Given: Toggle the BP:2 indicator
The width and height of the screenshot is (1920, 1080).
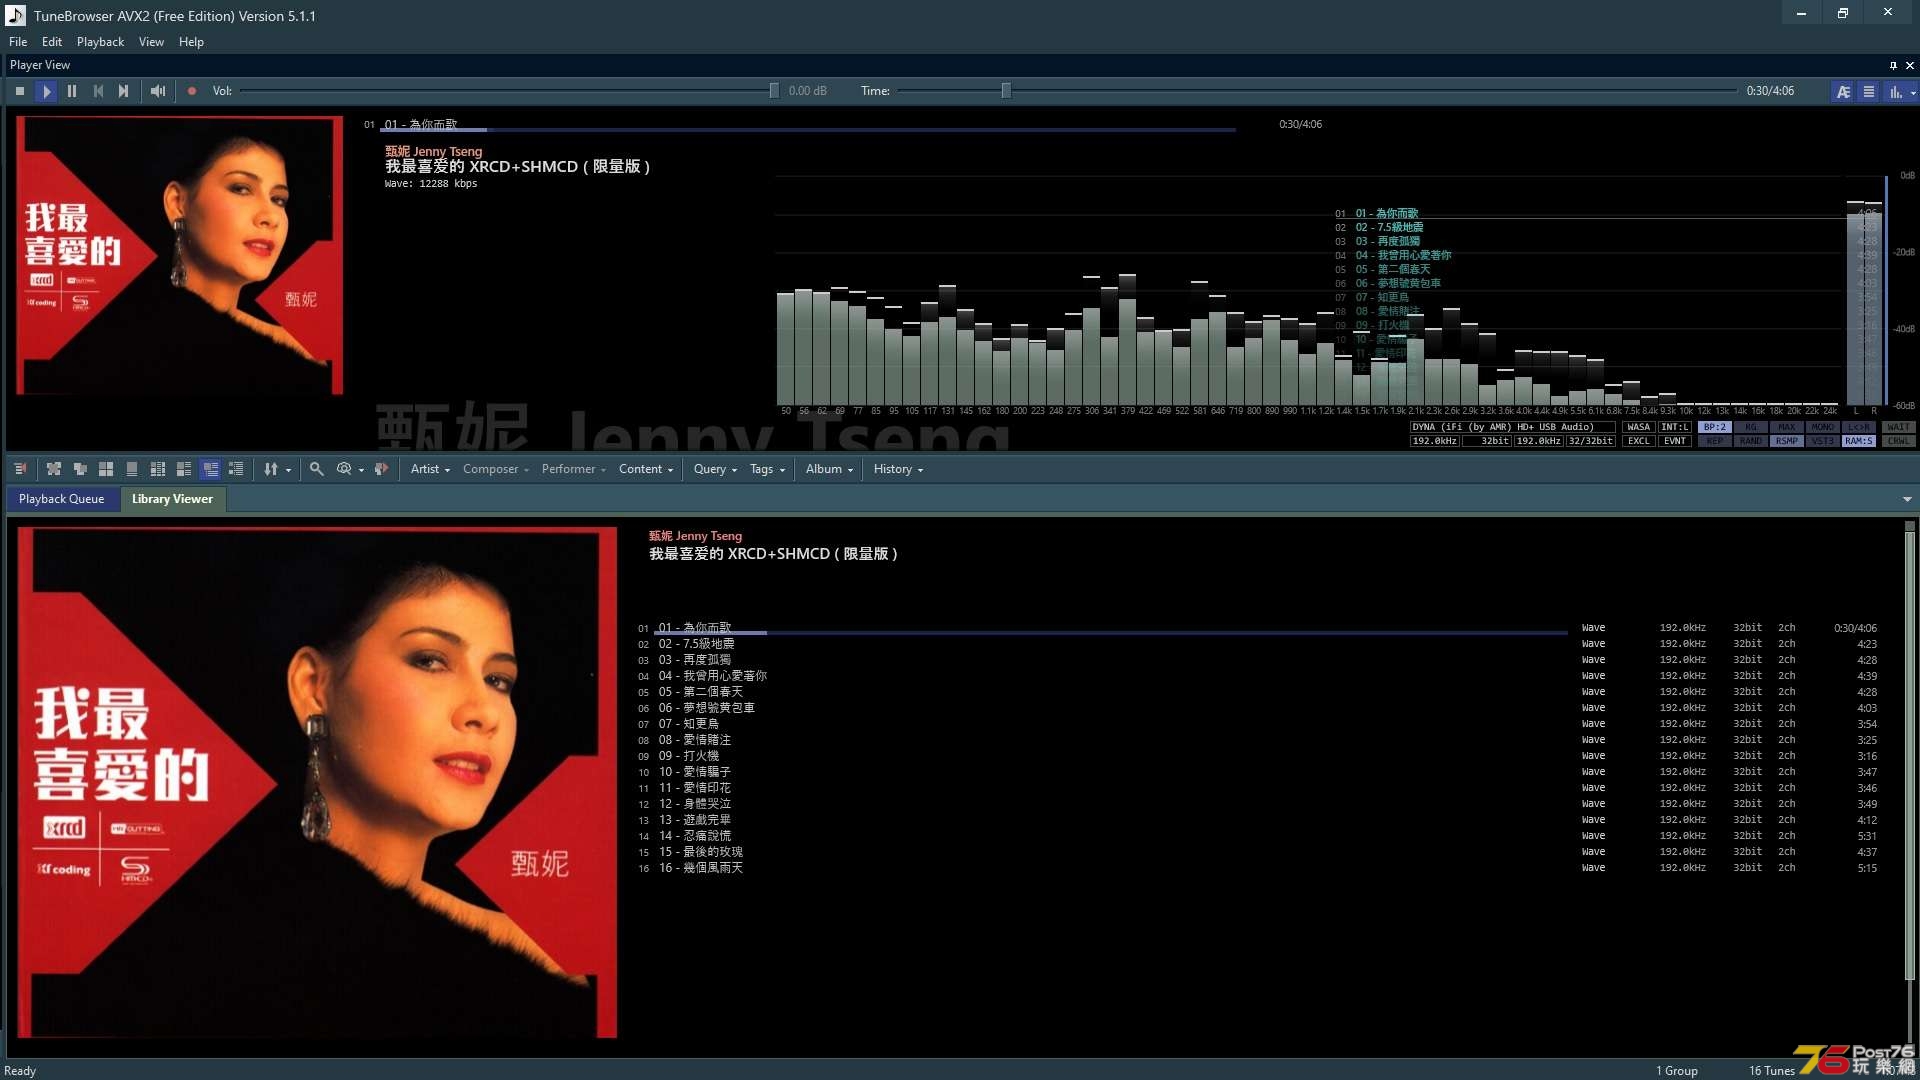Looking at the screenshot, I should pos(1715,427).
